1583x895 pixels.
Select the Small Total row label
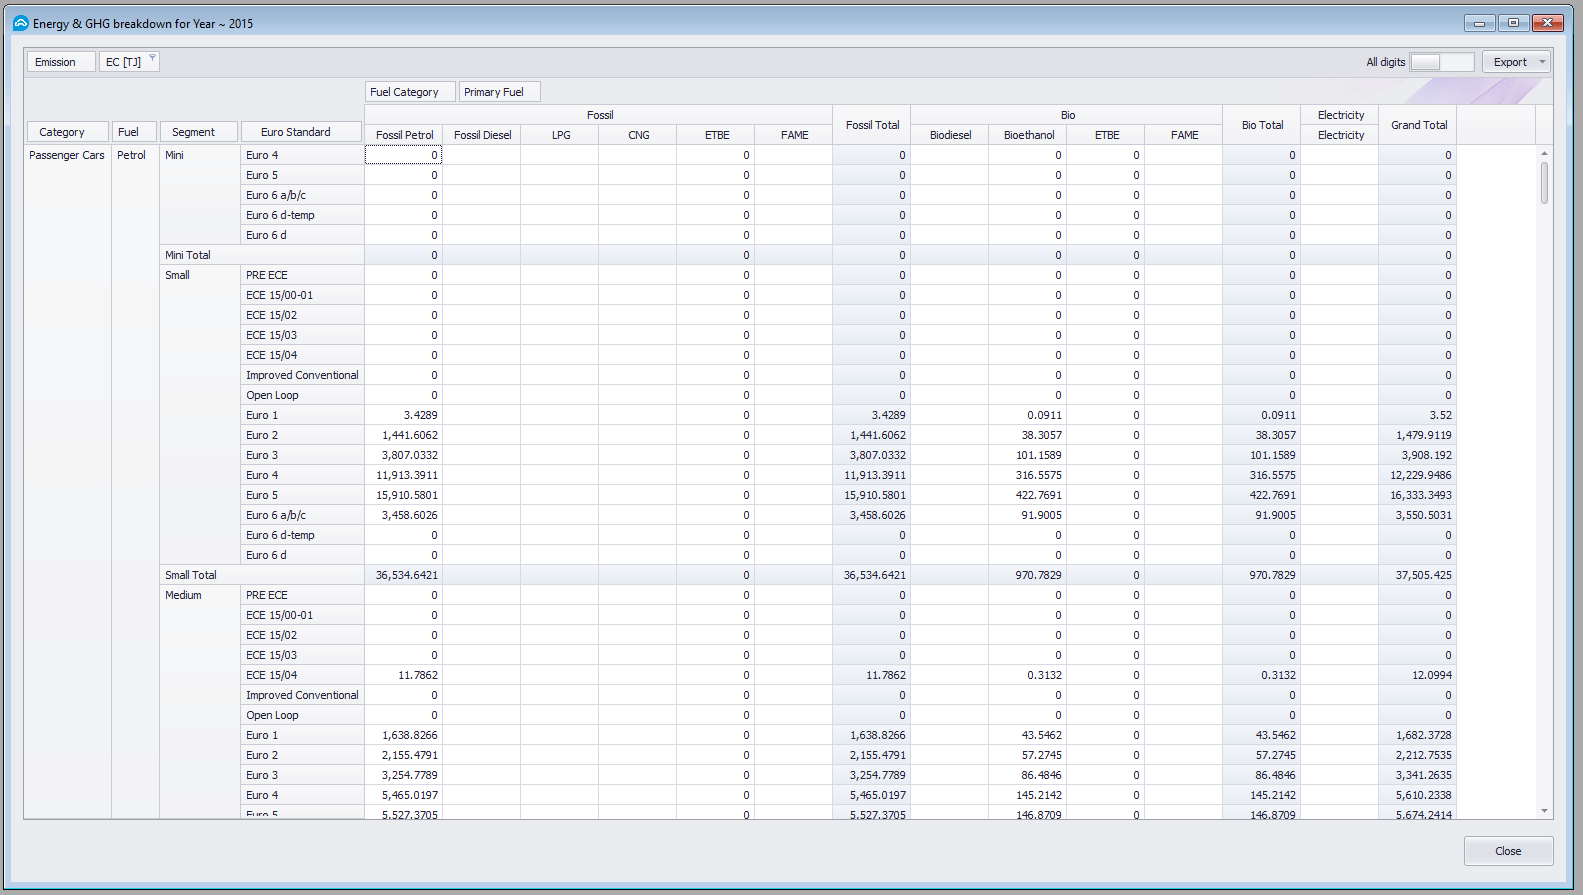click(191, 575)
